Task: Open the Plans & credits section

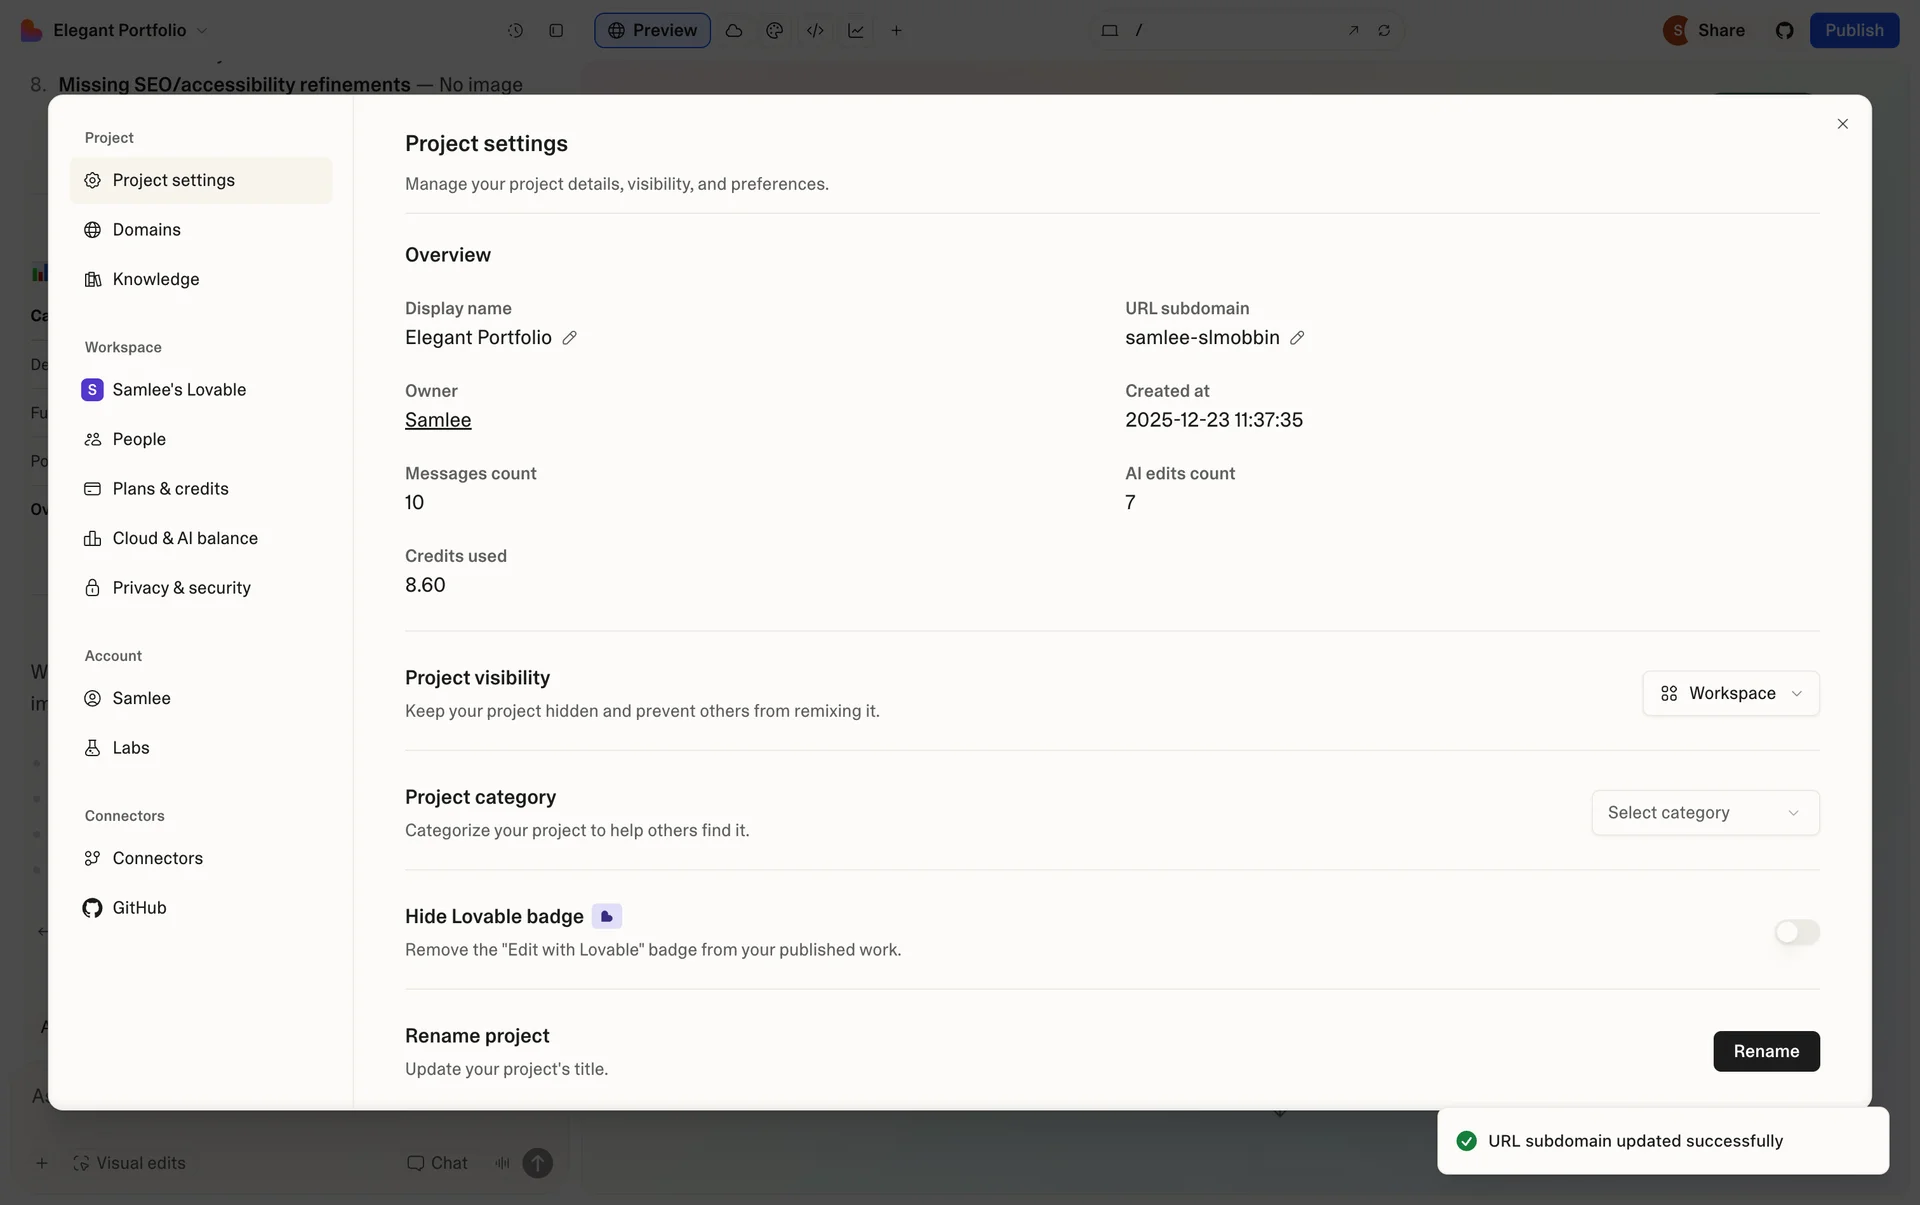Action: (x=170, y=489)
